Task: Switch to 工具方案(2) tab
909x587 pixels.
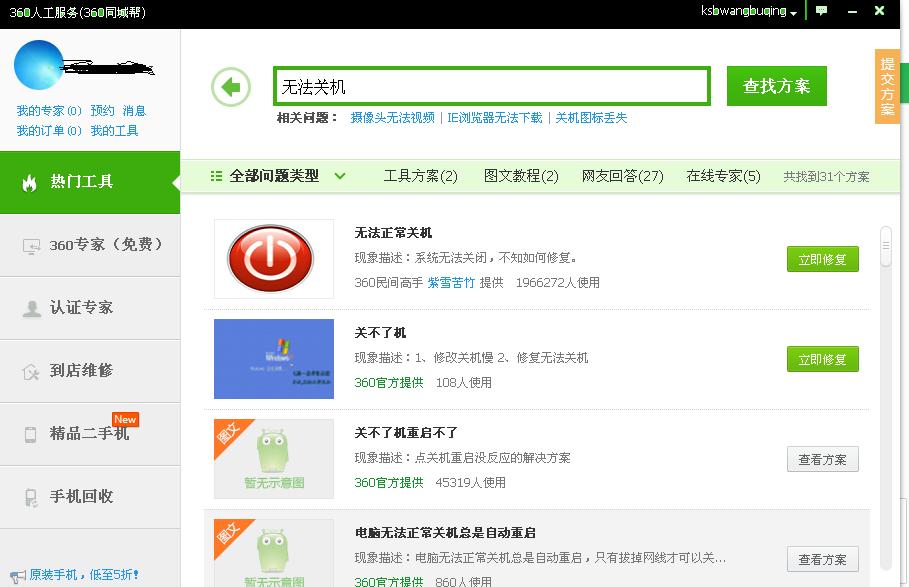Action: 420,176
